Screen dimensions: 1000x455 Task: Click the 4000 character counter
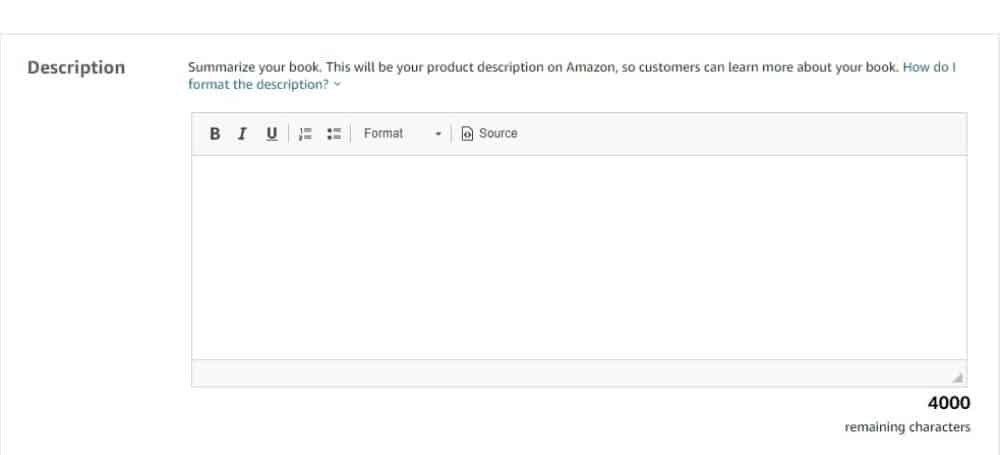pos(949,403)
